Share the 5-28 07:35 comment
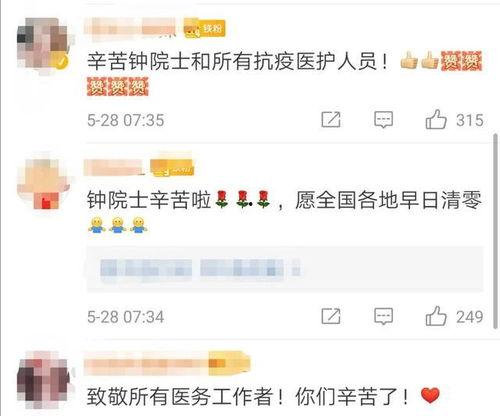500x416 pixels. [331, 119]
